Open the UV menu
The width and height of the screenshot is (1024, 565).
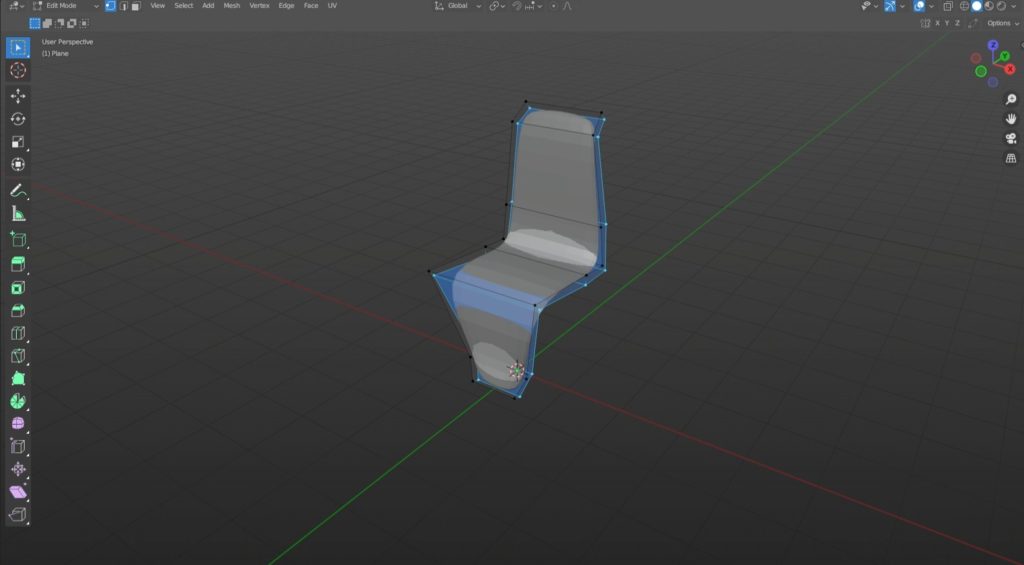tap(332, 6)
